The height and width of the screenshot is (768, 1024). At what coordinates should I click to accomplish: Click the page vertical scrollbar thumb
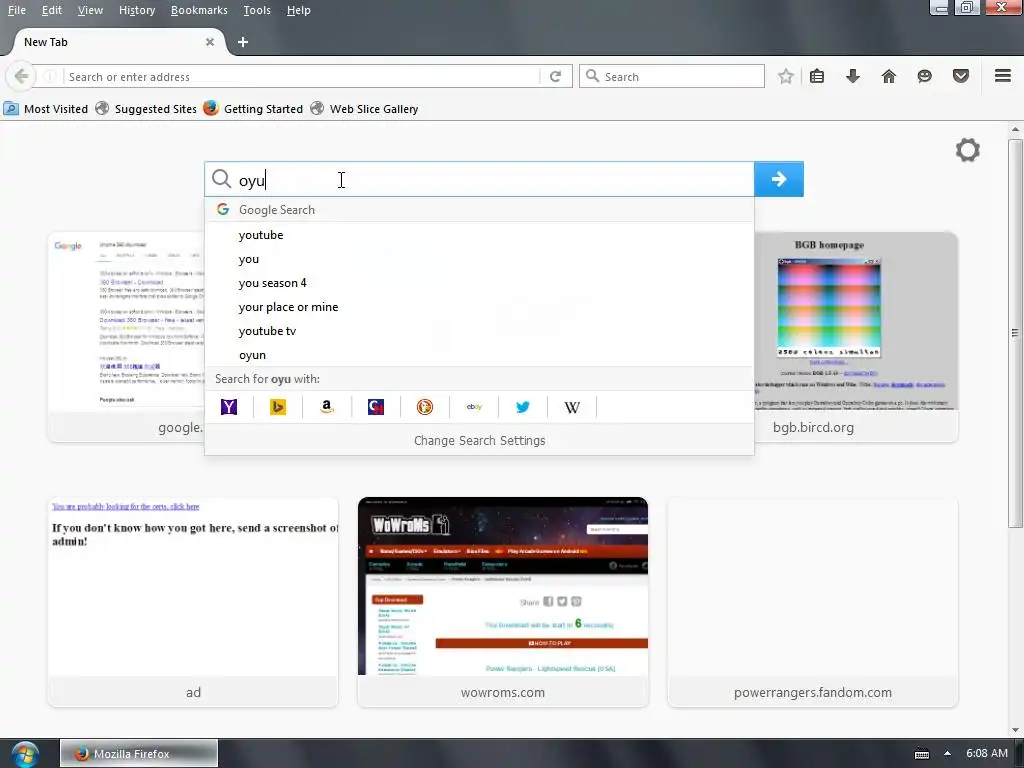tap(1015, 333)
